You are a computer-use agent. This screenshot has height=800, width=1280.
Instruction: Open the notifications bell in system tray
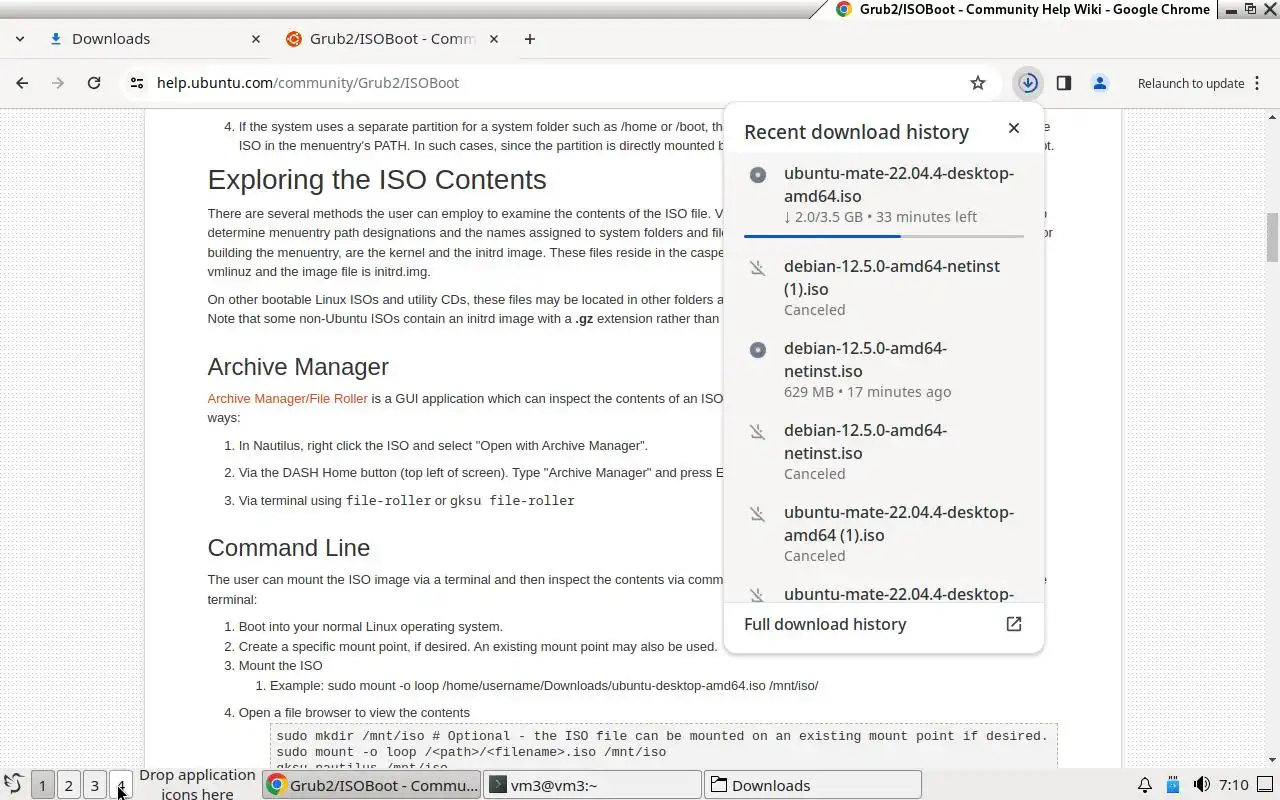(x=1145, y=785)
